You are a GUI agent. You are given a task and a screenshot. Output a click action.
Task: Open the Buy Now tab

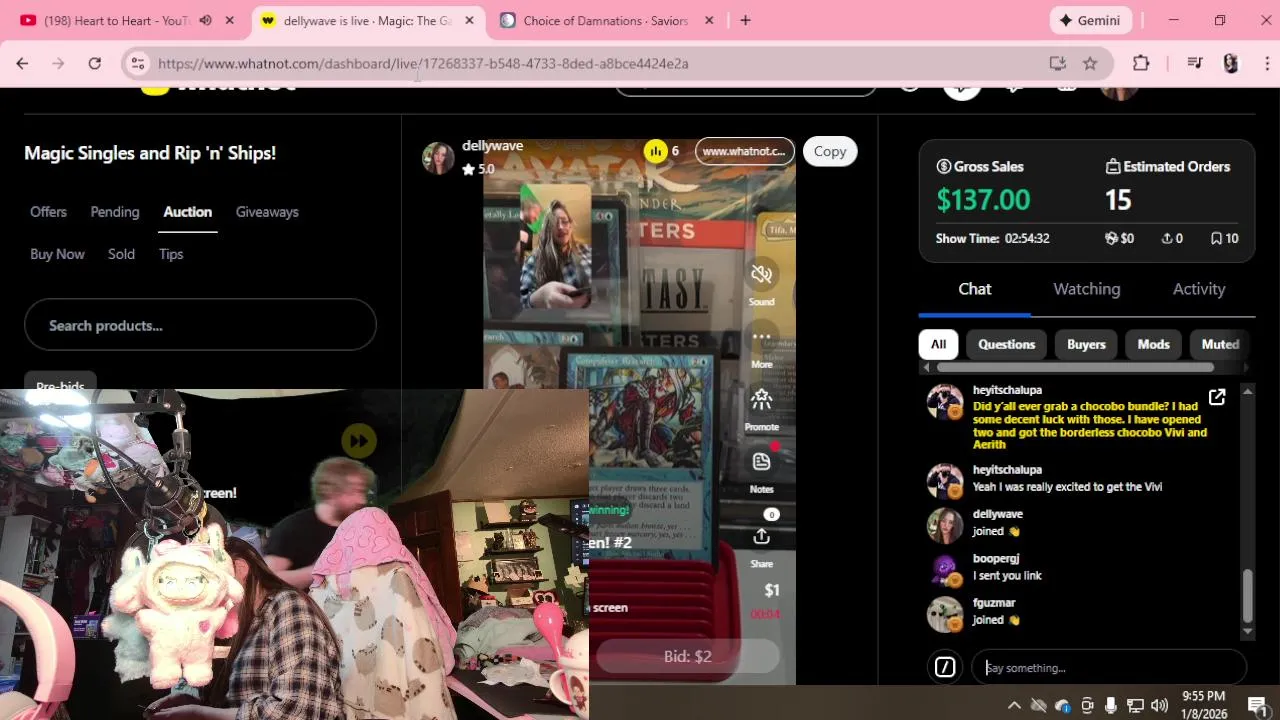[x=57, y=254]
